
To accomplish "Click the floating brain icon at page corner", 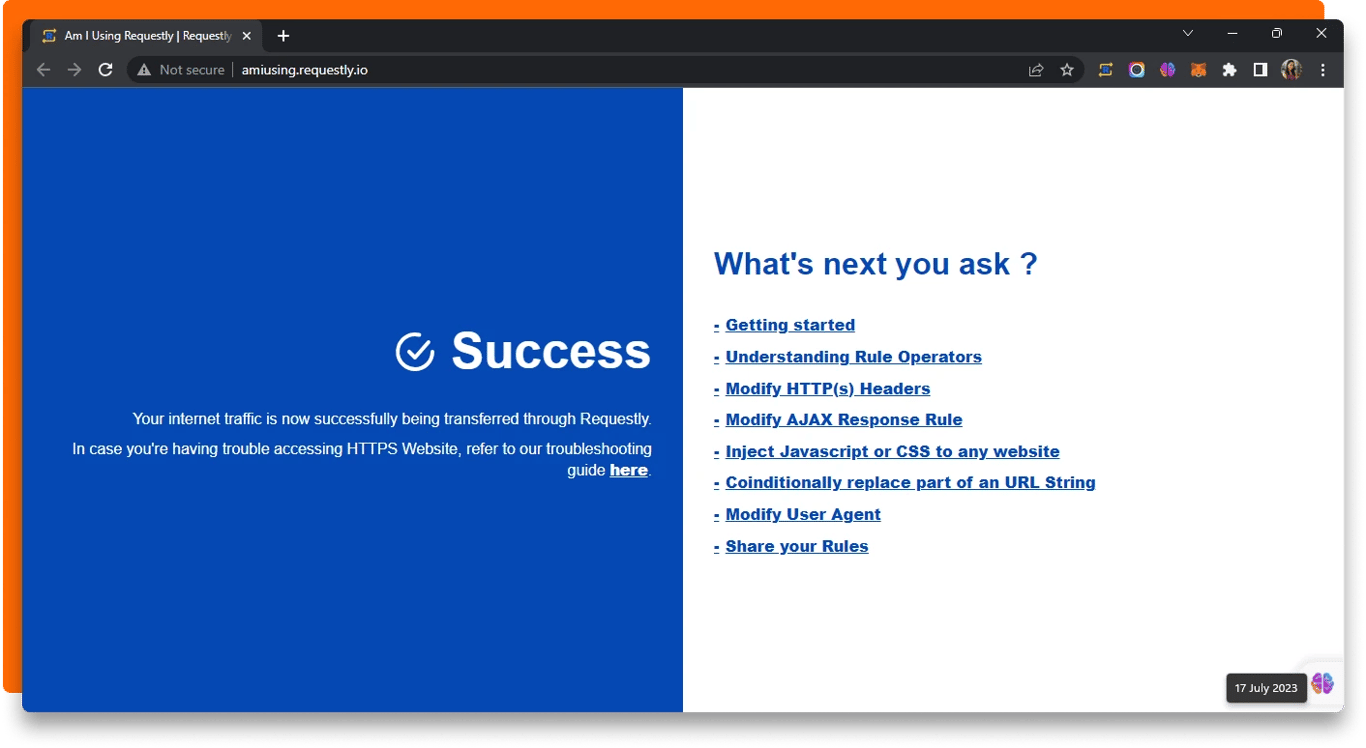I will (1323, 683).
